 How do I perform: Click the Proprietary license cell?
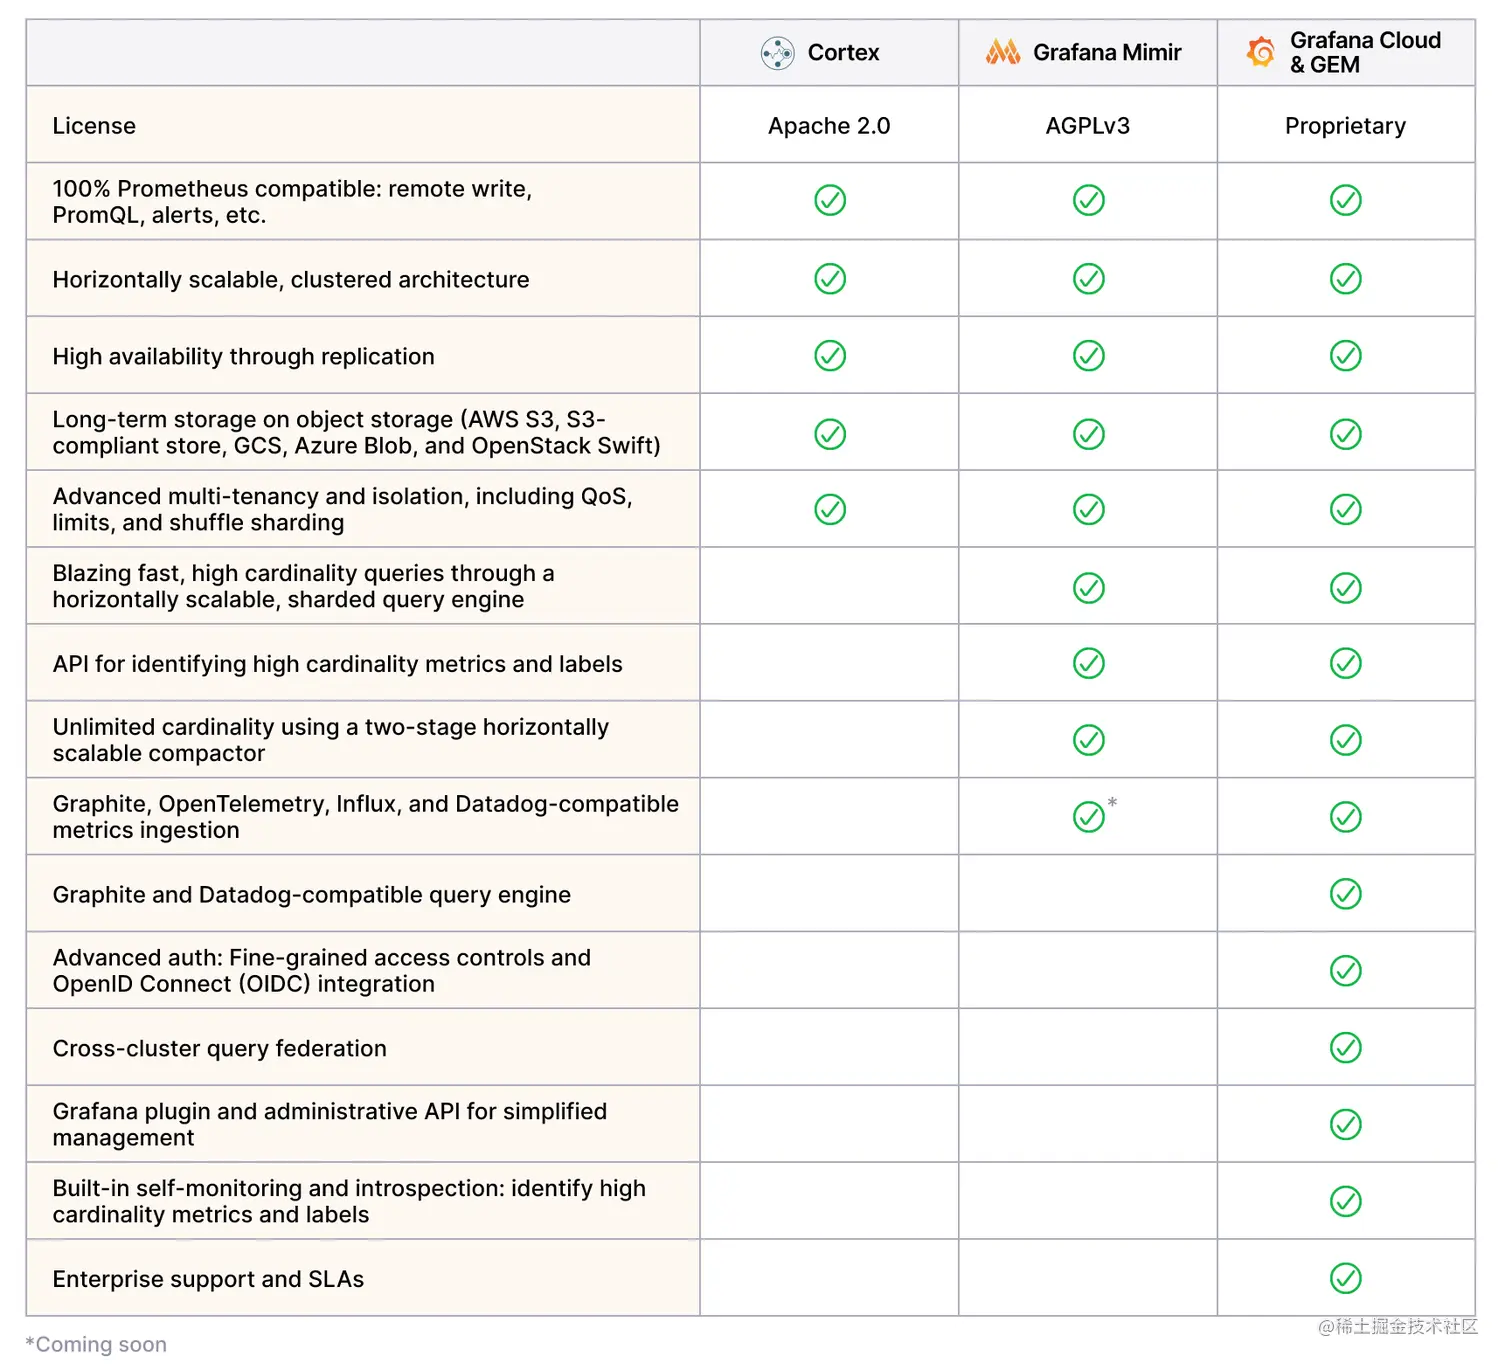coord(1345,126)
